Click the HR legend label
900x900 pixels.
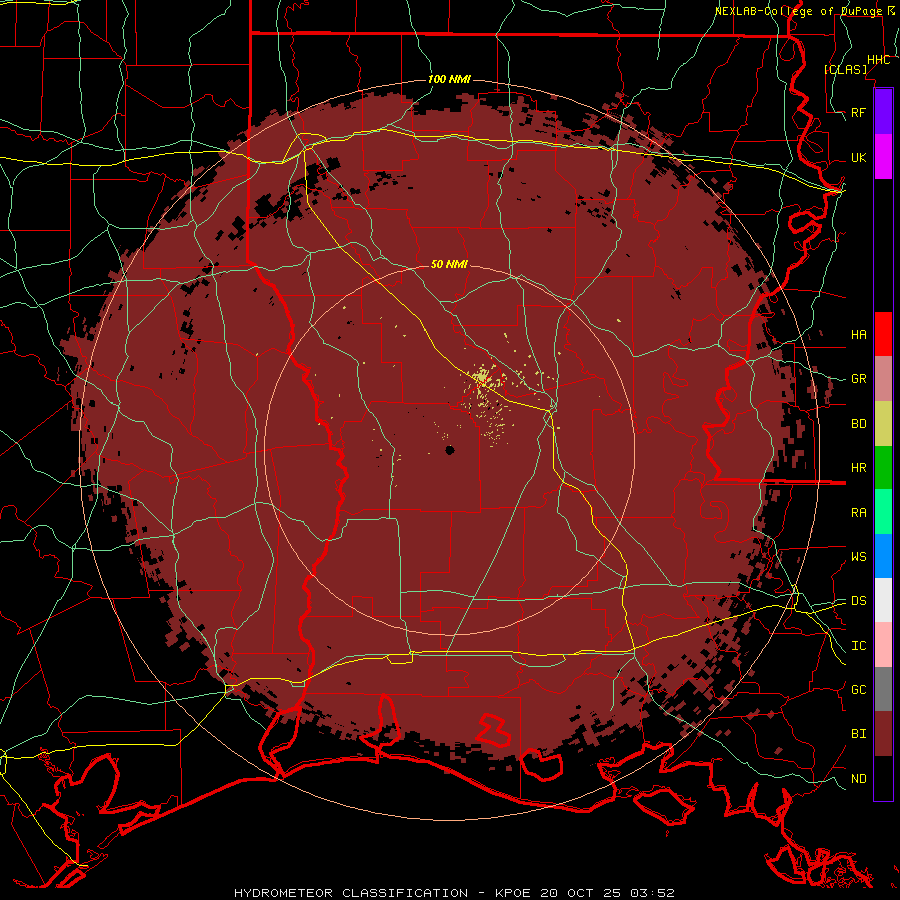tap(859, 468)
